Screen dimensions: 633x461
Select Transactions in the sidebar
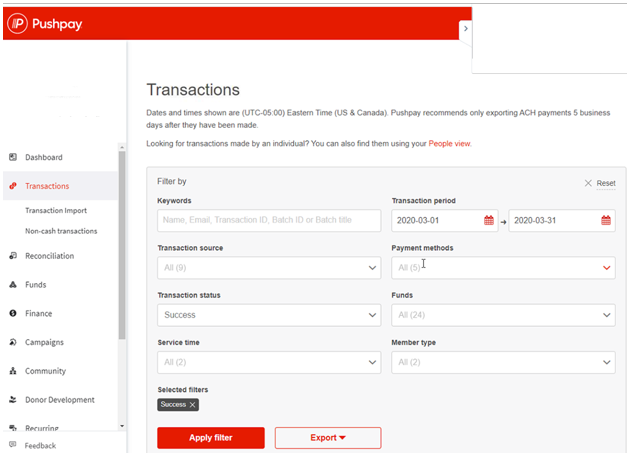click(47, 186)
